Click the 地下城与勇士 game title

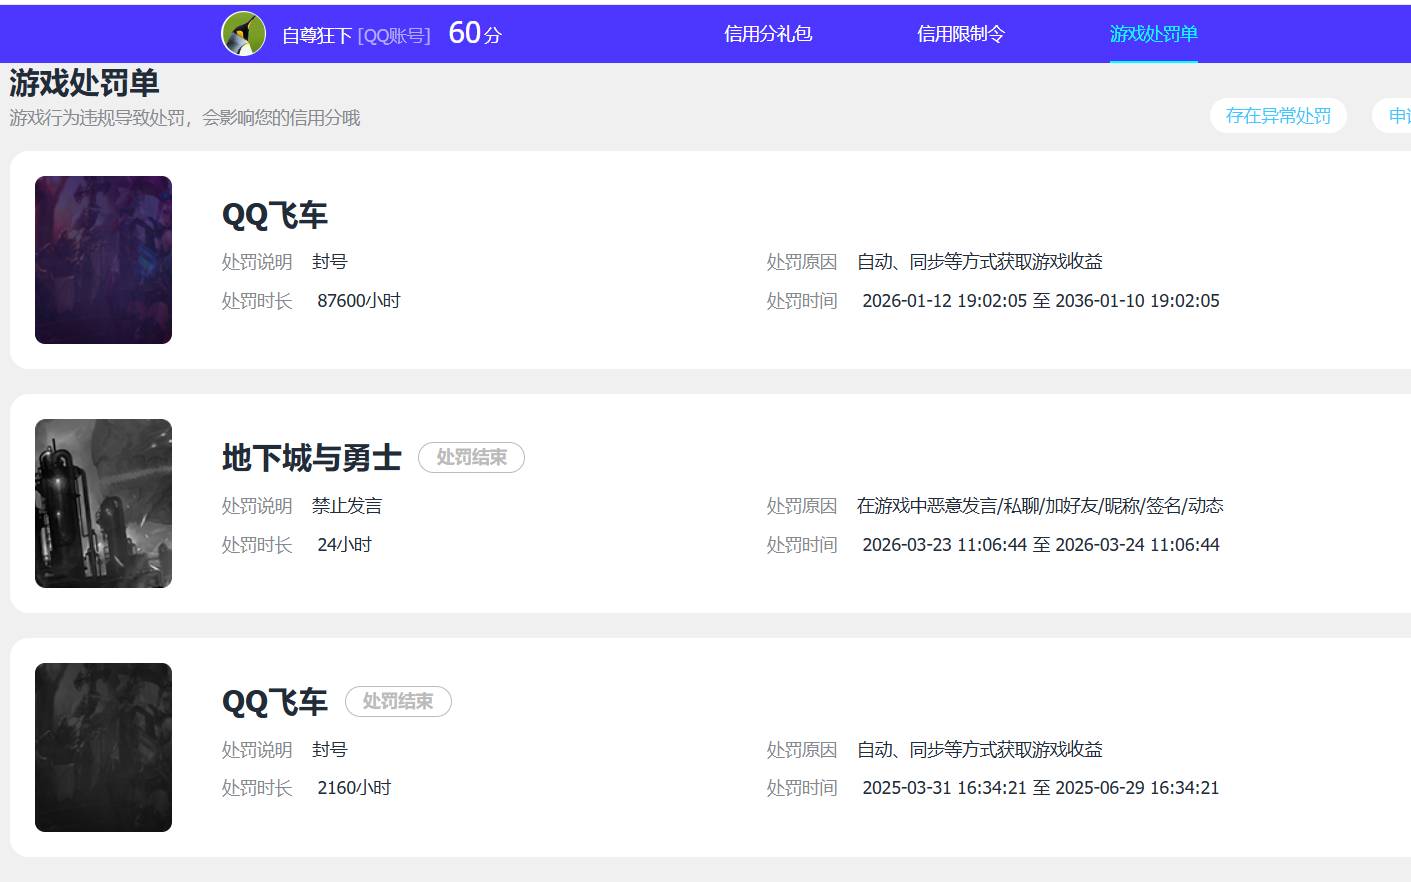click(312, 458)
